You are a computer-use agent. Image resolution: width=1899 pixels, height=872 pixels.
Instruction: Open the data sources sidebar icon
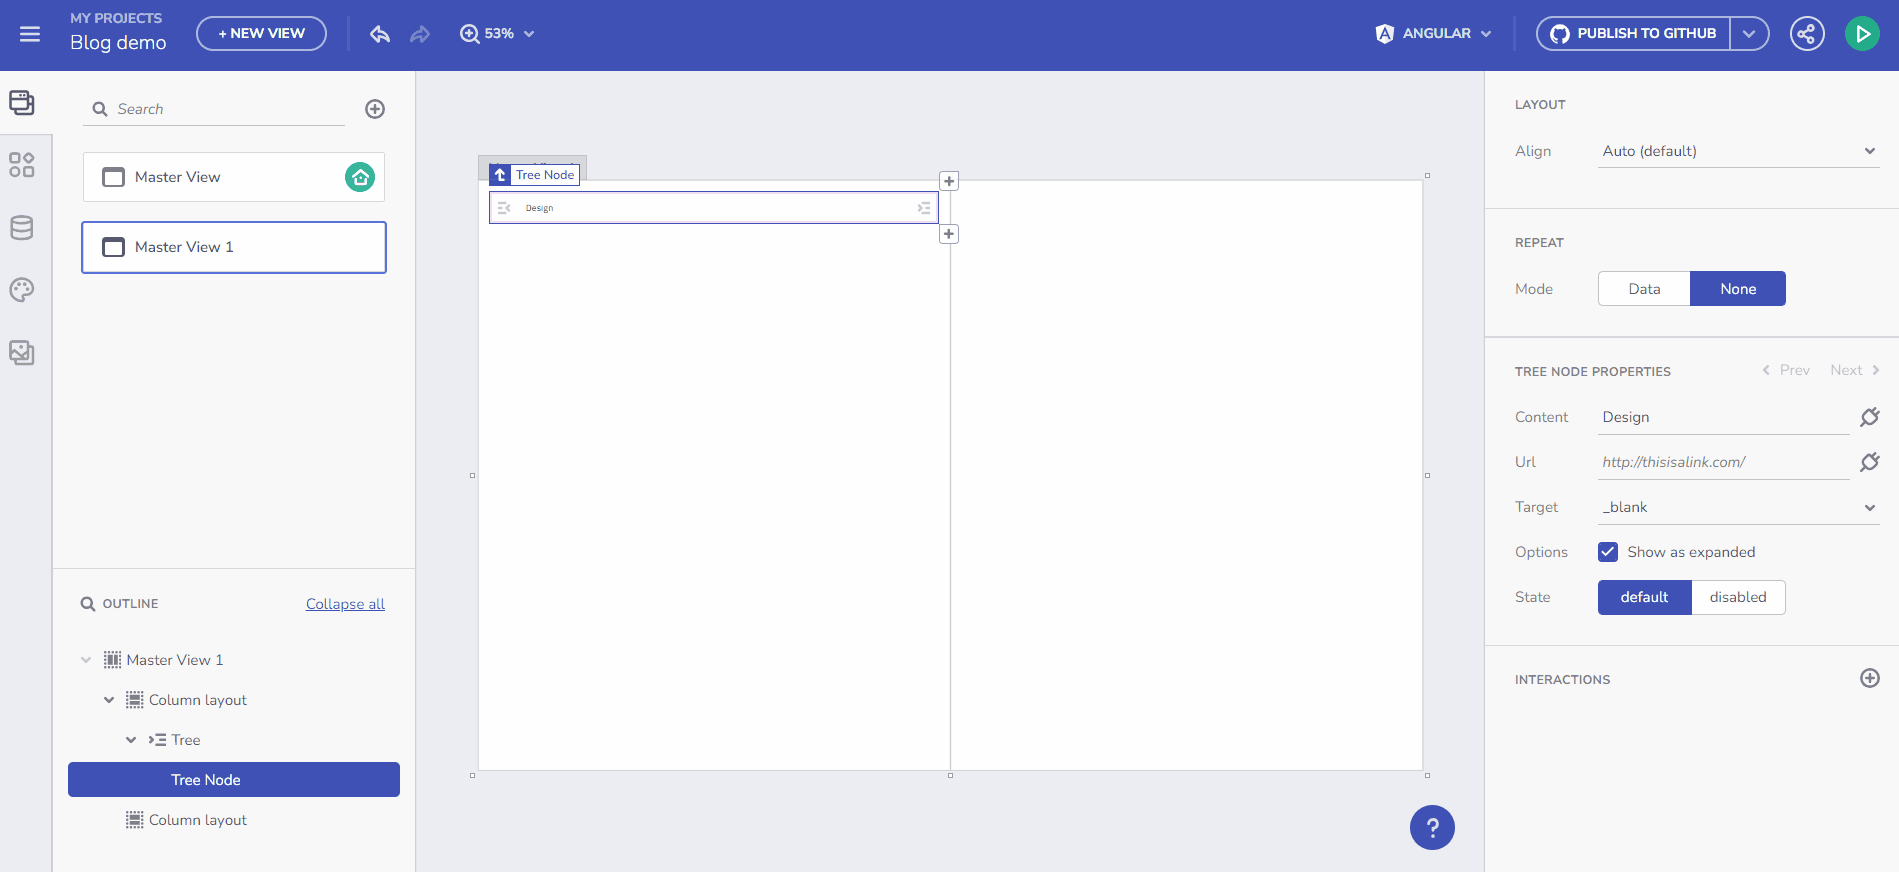(x=22, y=228)
